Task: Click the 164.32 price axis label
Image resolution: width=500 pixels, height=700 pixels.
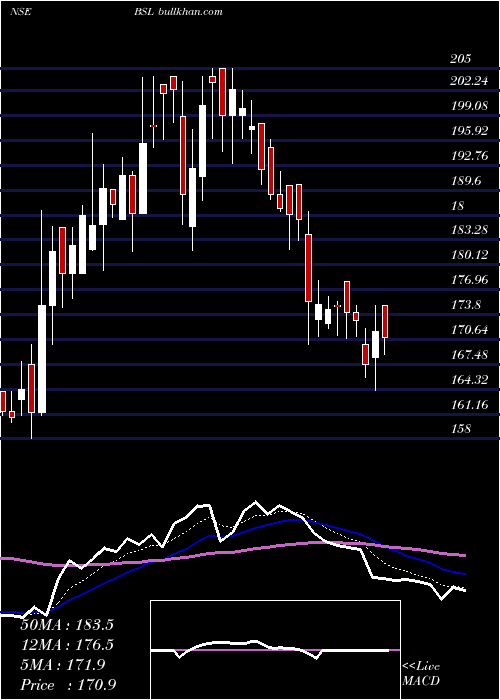Action: pos(469,380)
